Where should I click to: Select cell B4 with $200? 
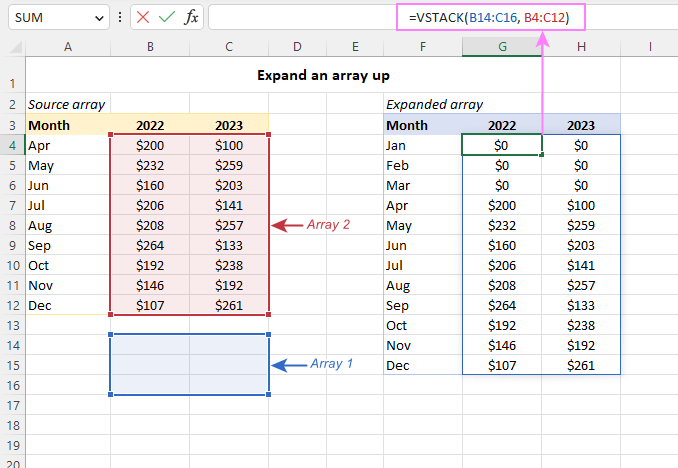(x=150, y=145)
